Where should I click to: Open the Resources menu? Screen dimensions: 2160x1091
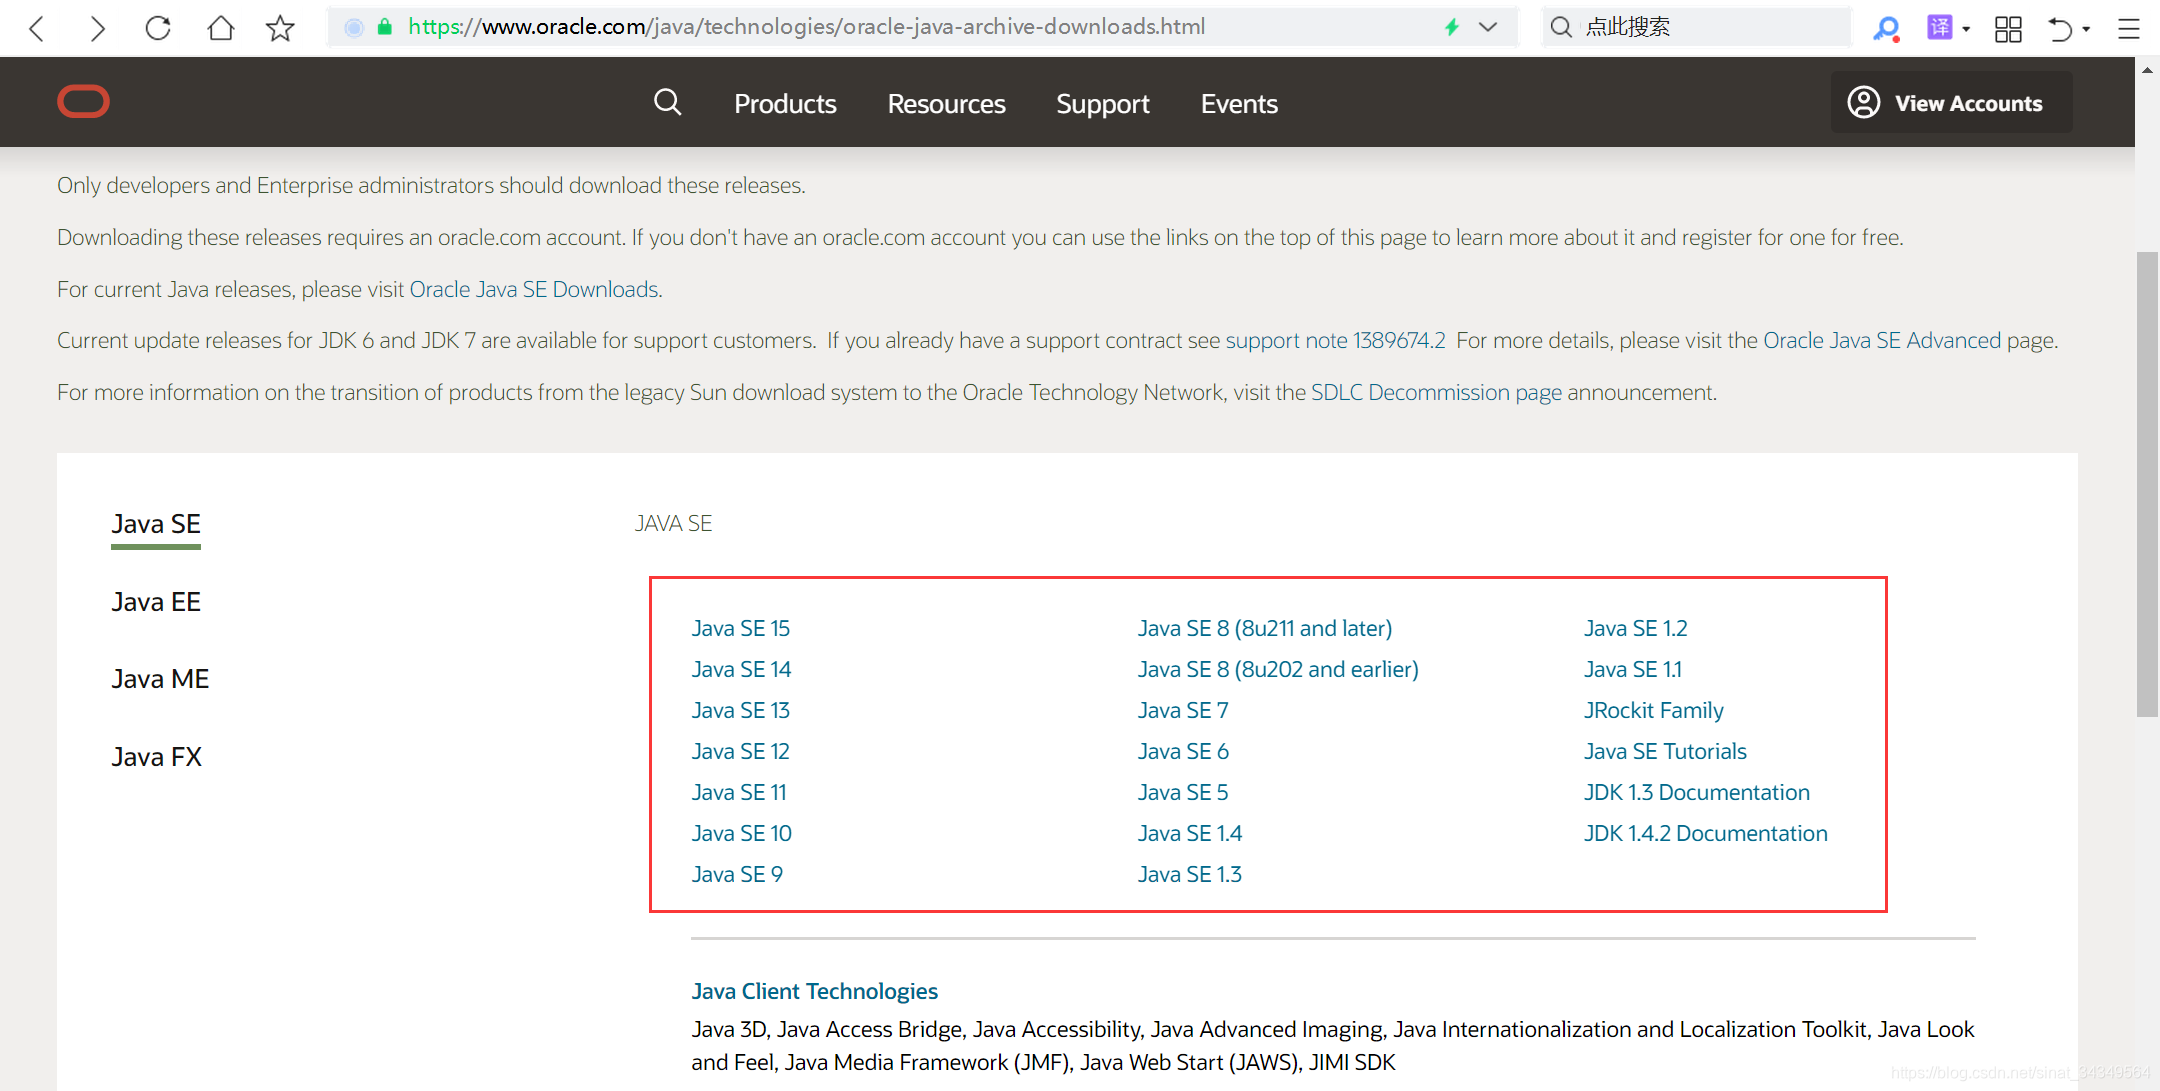pos(946,104)
